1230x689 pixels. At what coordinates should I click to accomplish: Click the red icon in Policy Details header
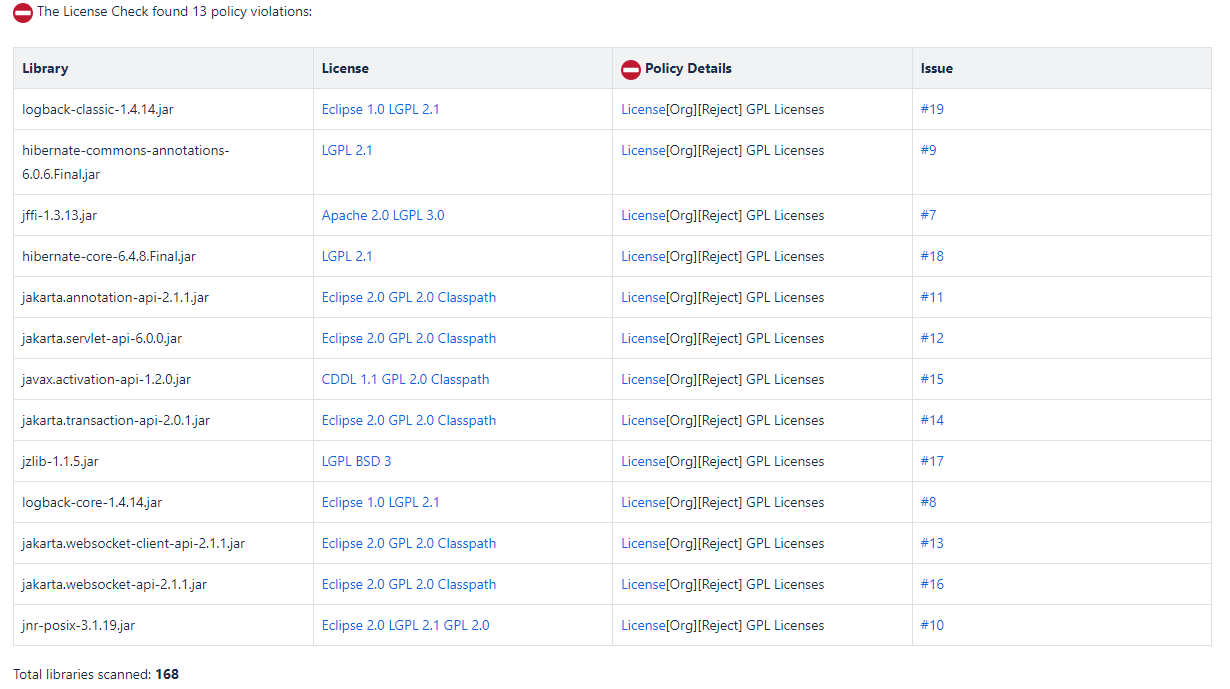pos(630,69)
